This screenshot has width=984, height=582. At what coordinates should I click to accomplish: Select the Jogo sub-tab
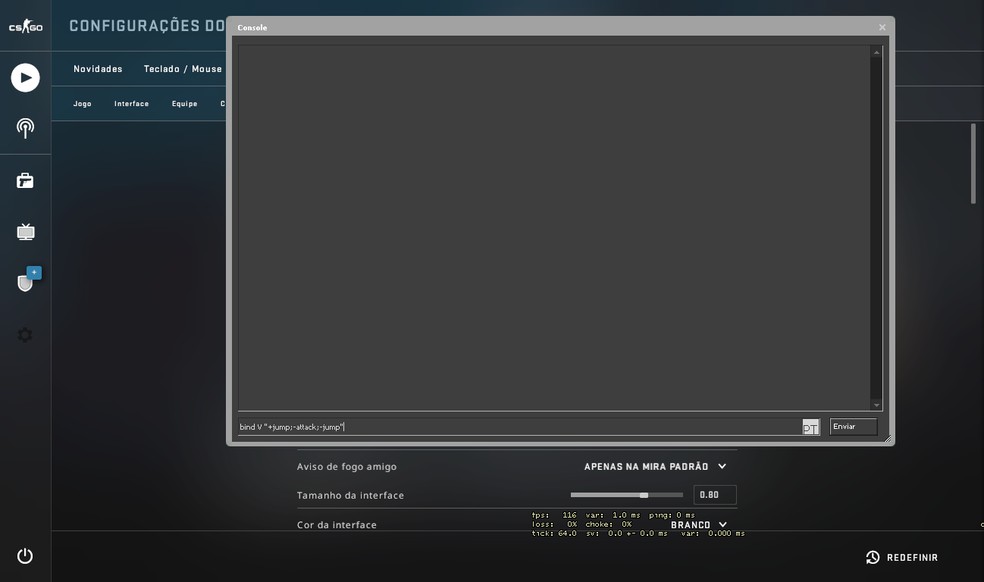tap(82, 104)
